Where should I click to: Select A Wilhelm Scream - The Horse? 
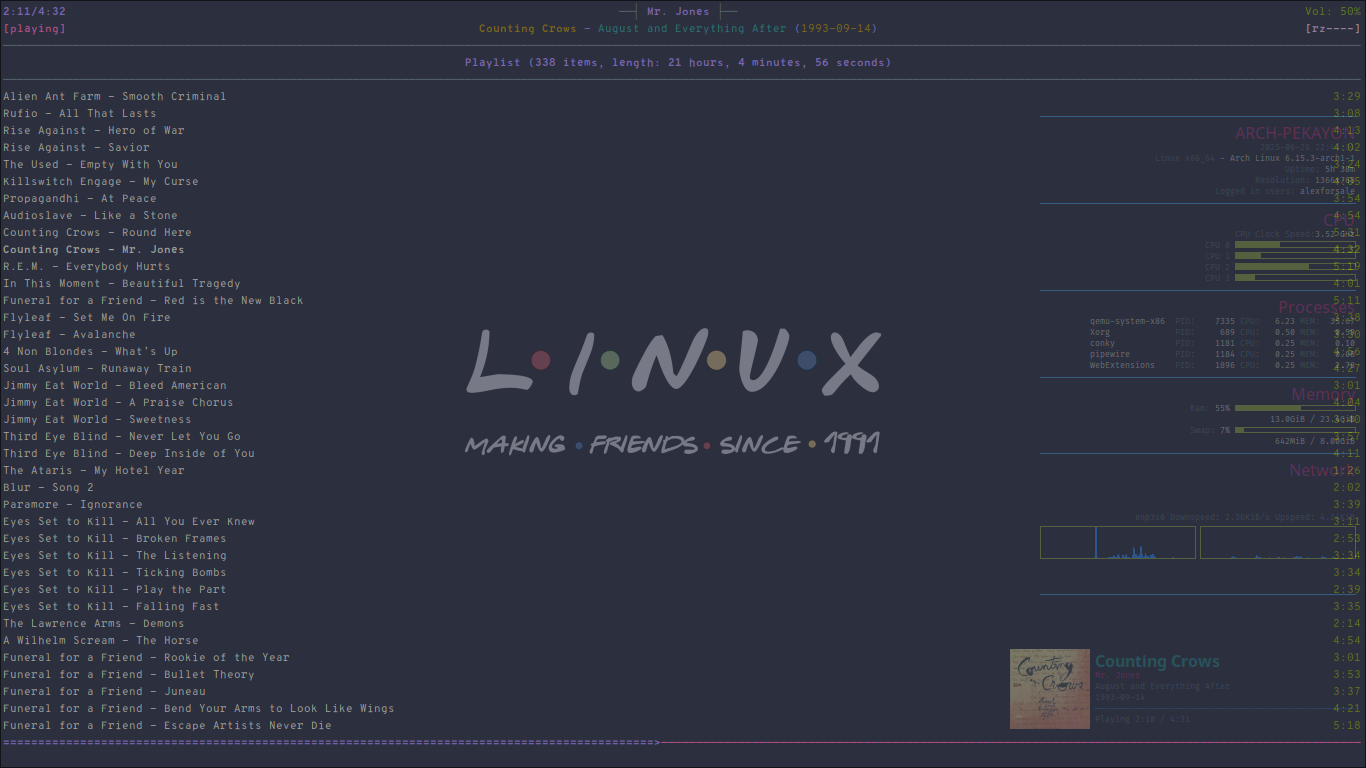click(101, 641)
